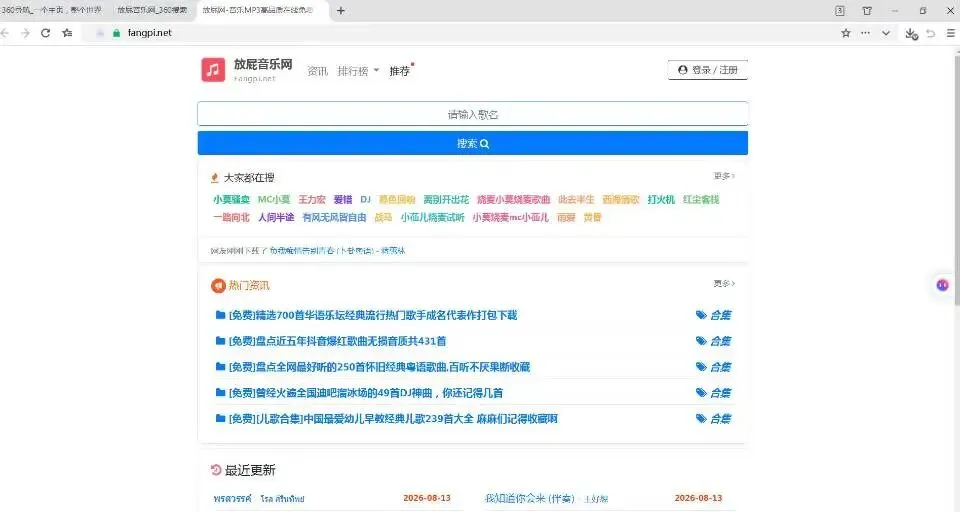Open the 精选700首华语乐坛 article link

[x=373, y=315]
